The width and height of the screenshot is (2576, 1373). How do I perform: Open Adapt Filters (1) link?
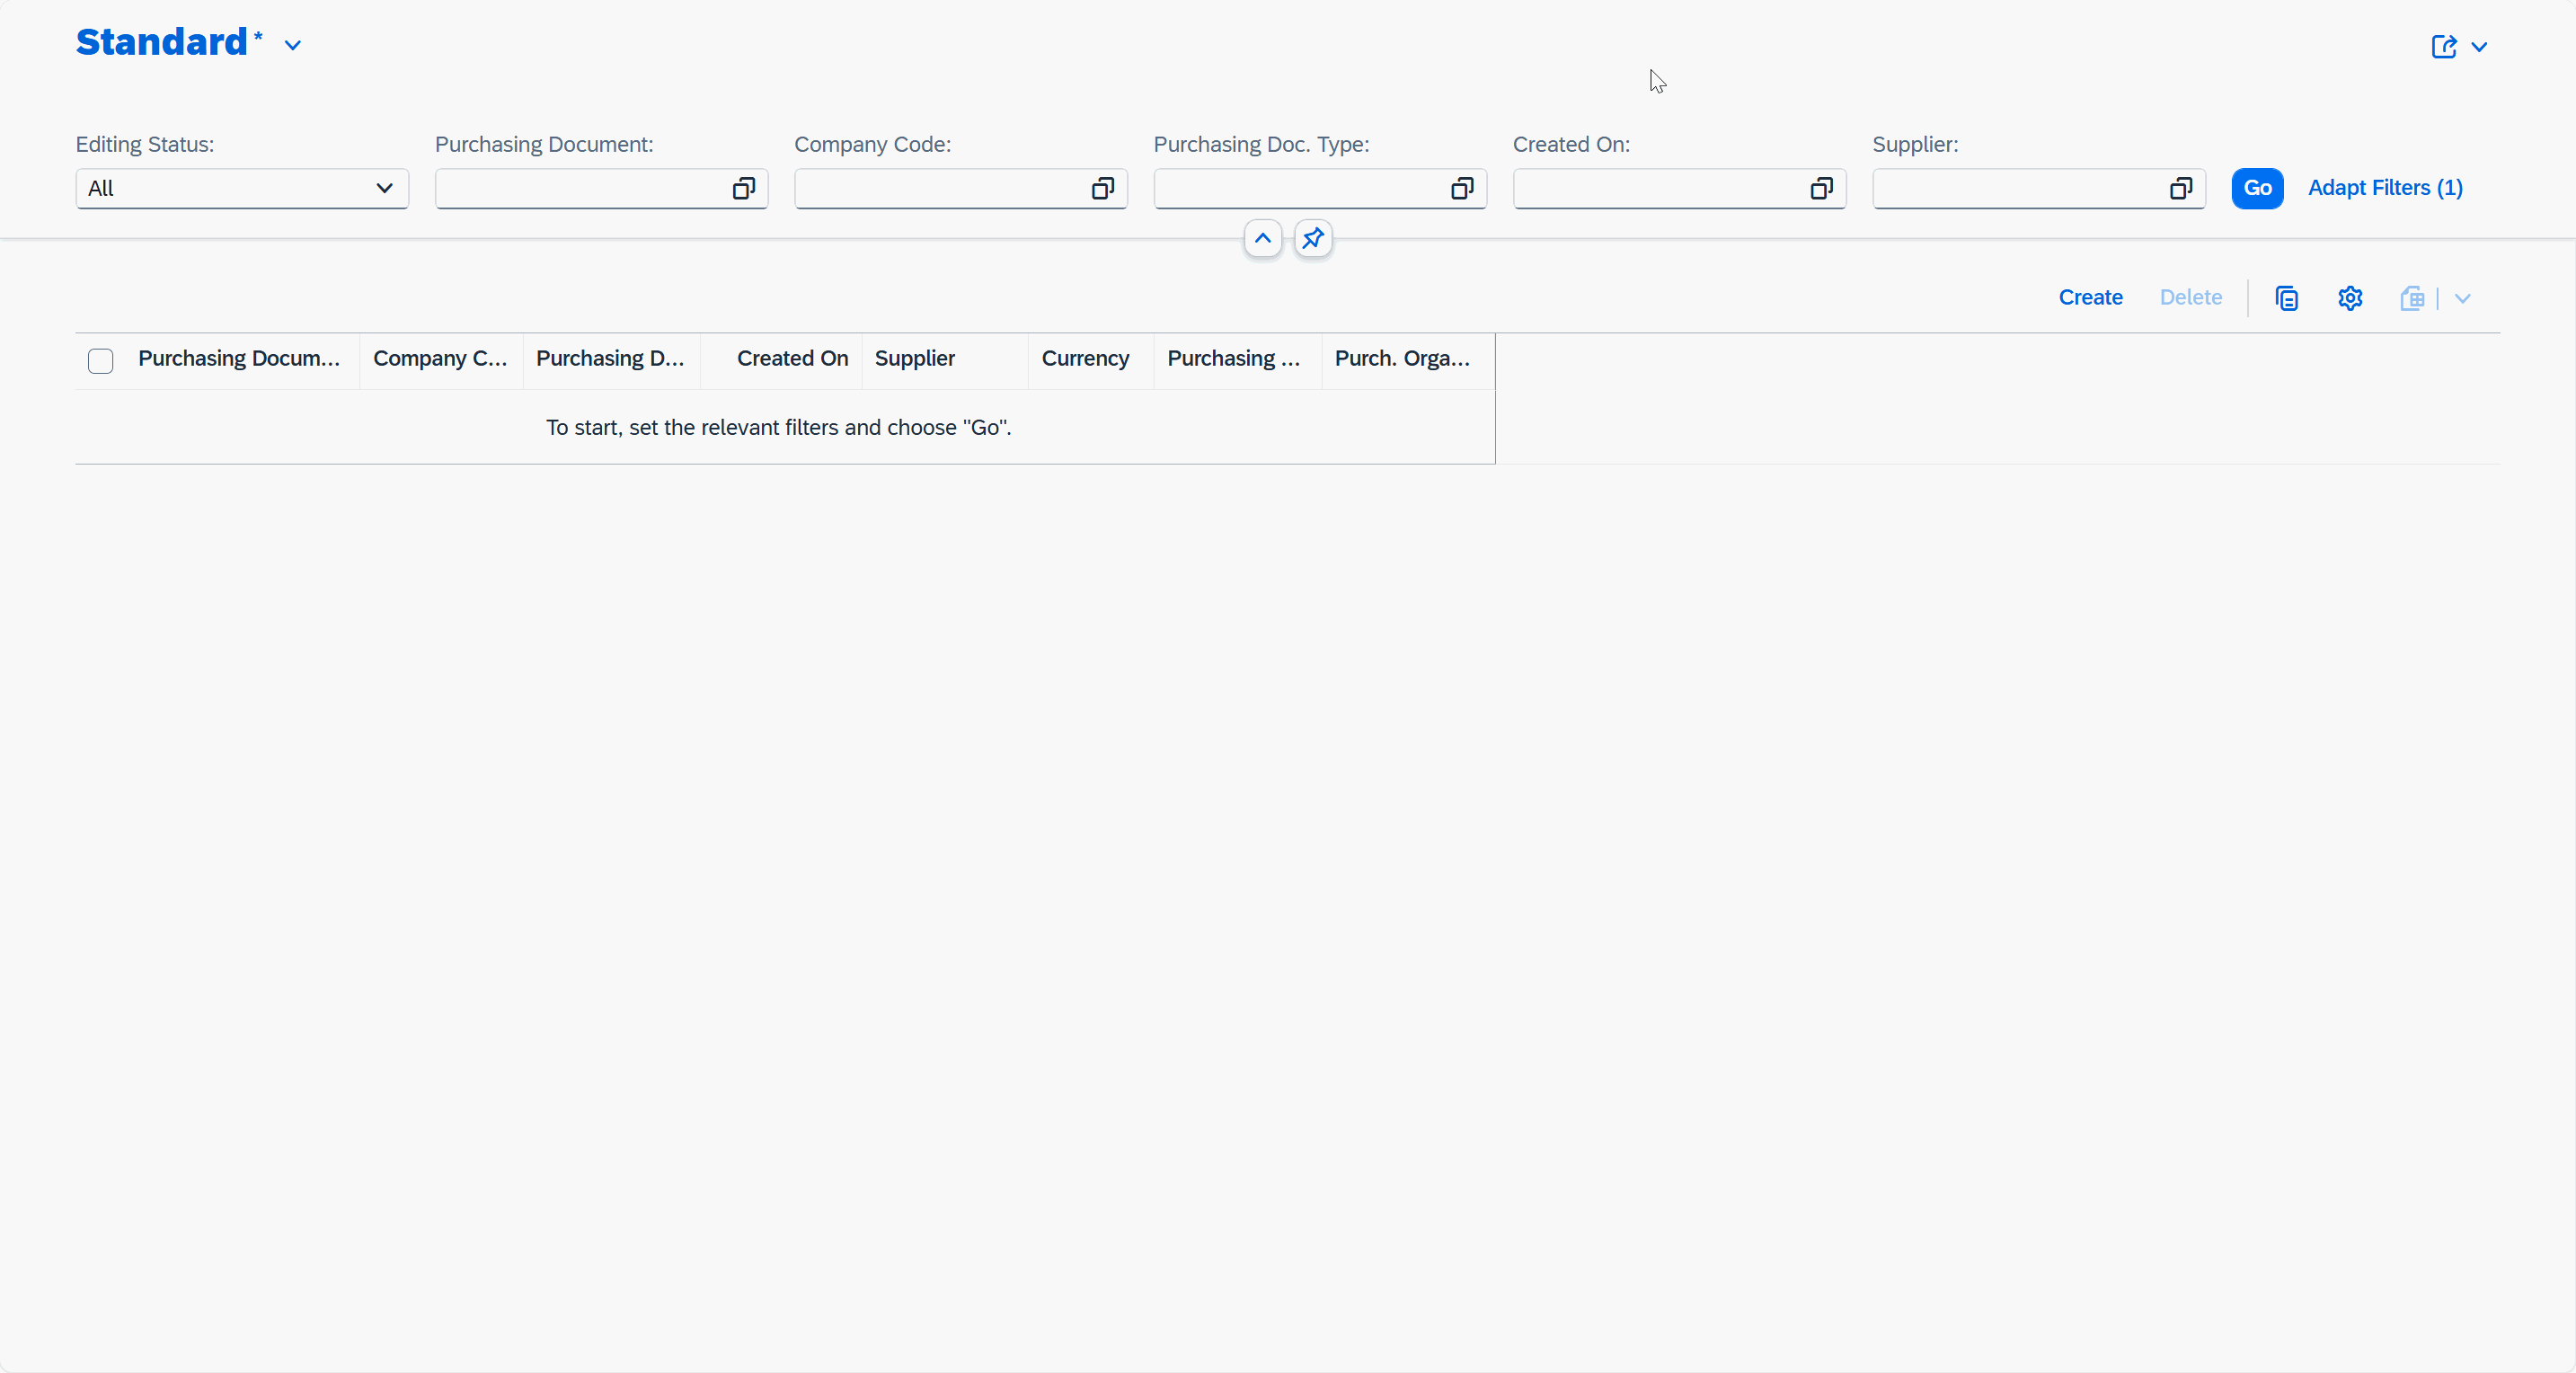click(x=2385, y=188)
